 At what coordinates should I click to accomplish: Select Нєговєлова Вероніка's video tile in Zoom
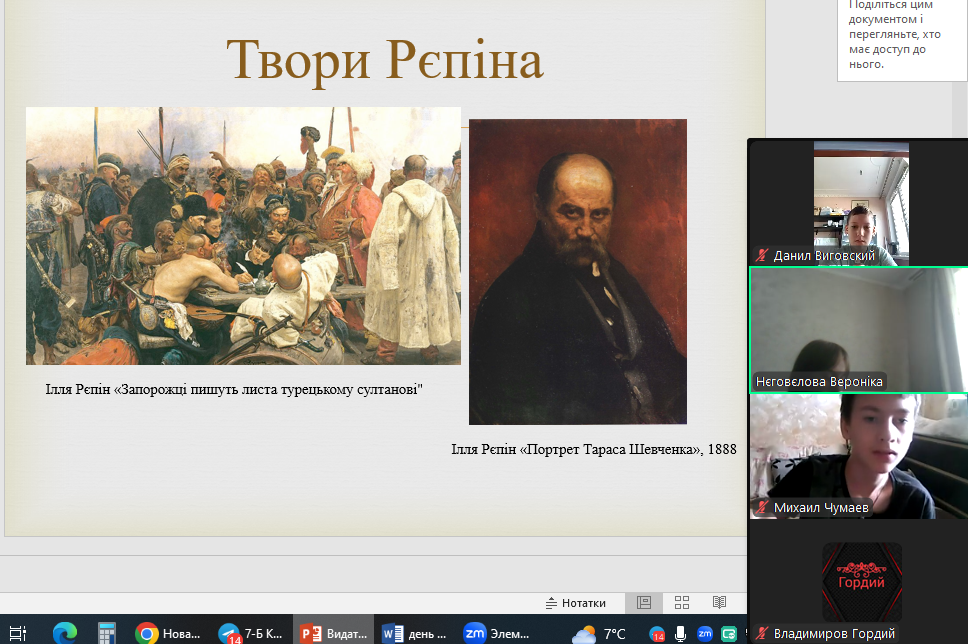pos(859,330)
